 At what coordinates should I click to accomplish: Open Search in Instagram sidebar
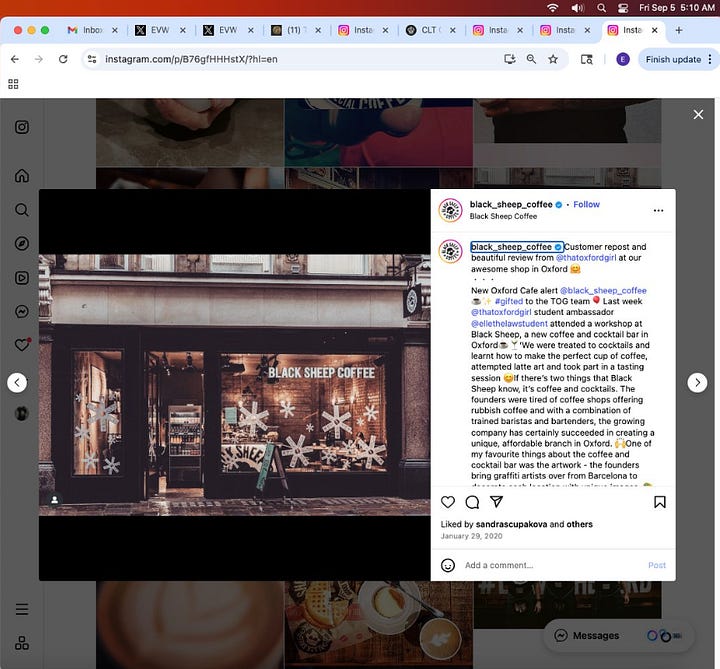(x=22, y=210)
